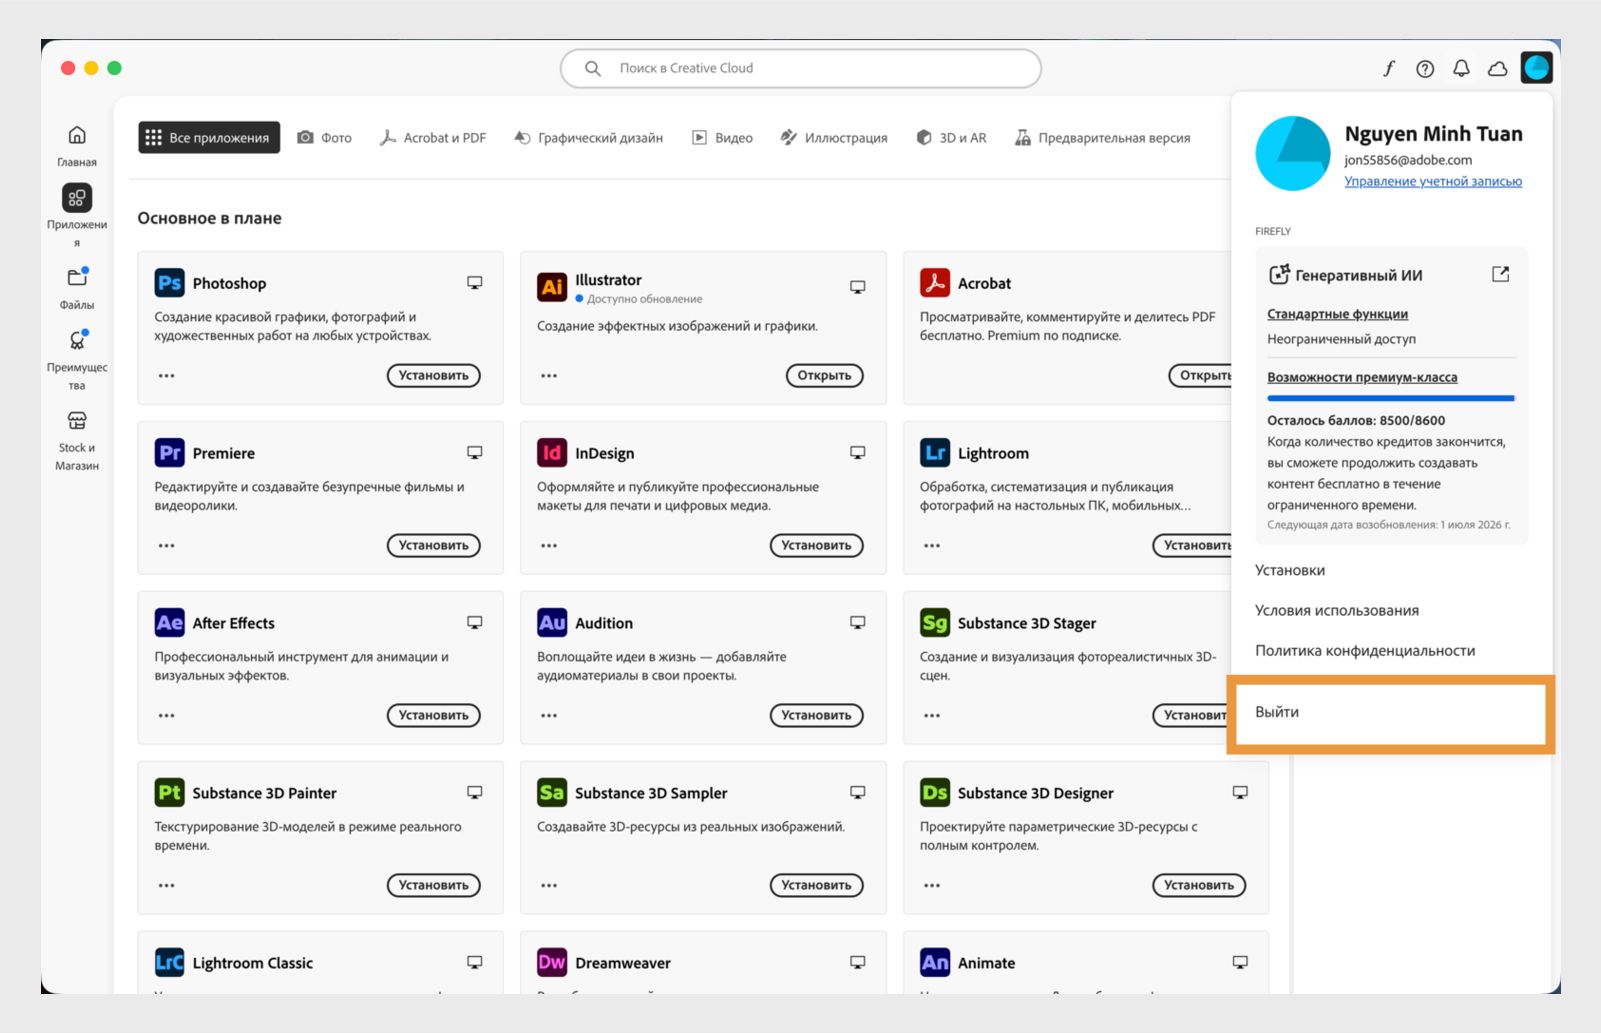The image size is (1601, 1034).
Task: Click the InDesign app icon
Action: (552, 453)
